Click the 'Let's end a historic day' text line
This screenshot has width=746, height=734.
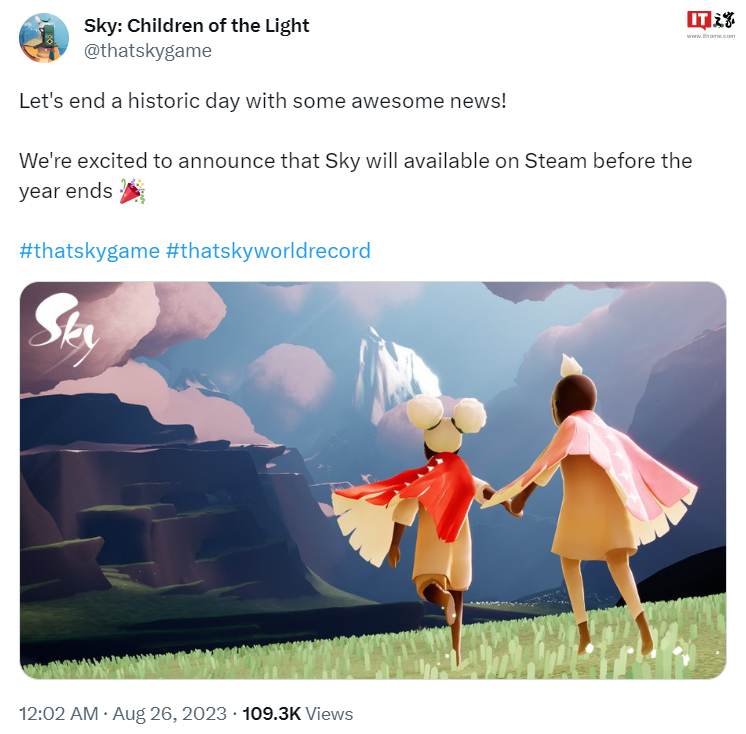tap(263, 101)
